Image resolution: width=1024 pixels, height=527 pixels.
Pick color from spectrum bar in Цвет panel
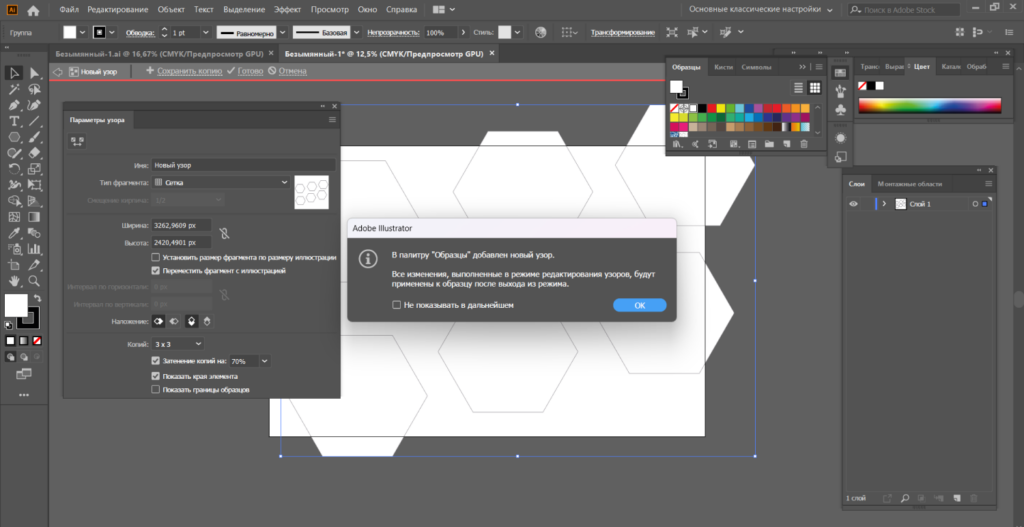(x=929, y=106)
